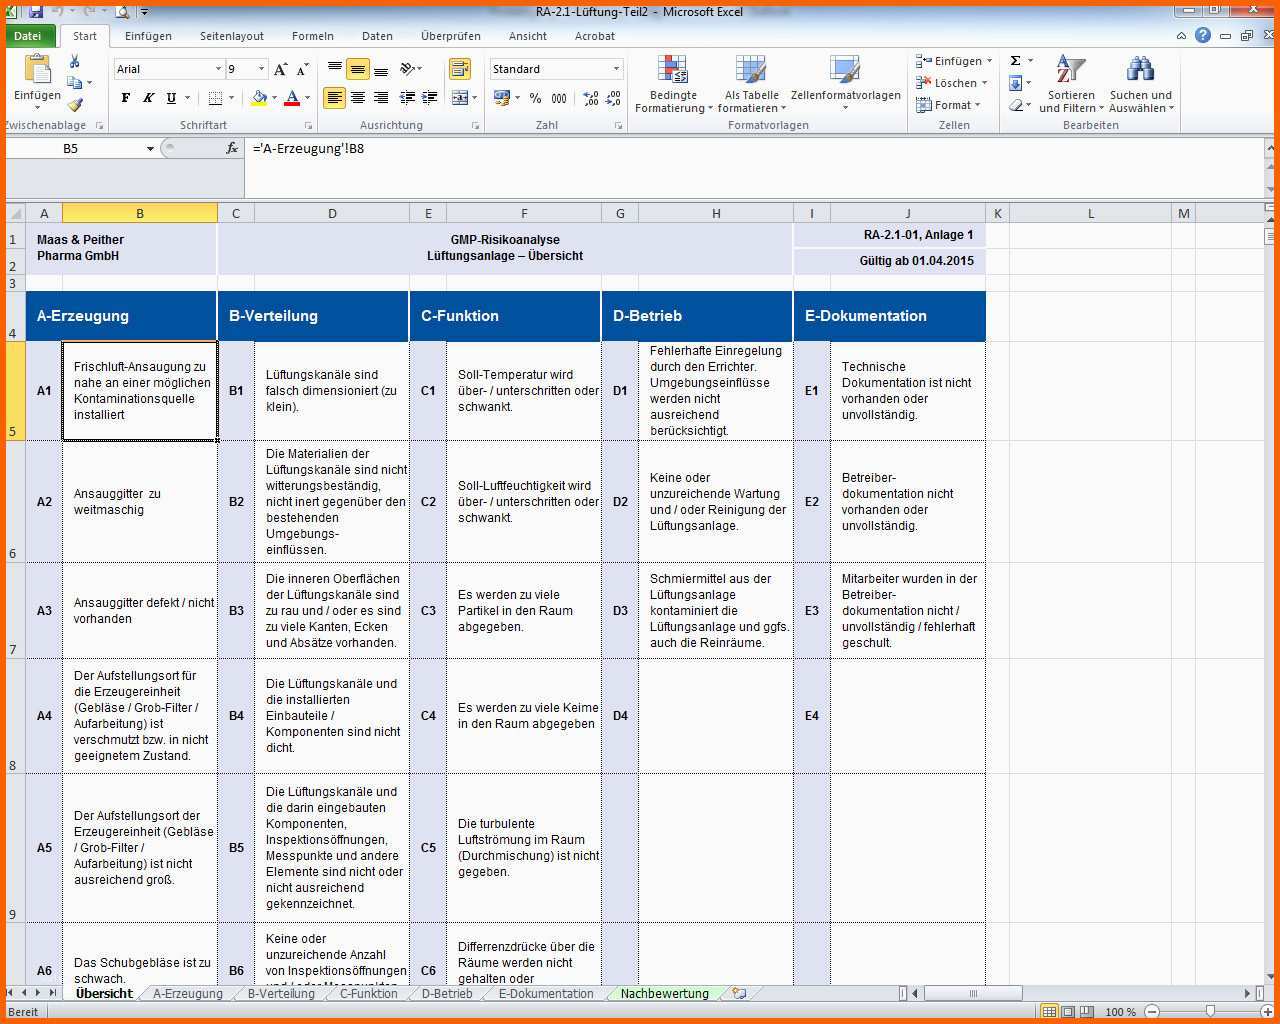The width and height of the screenshot is (1280, 1024).
Task: Toggle align text right
Action: coord(381,98)
